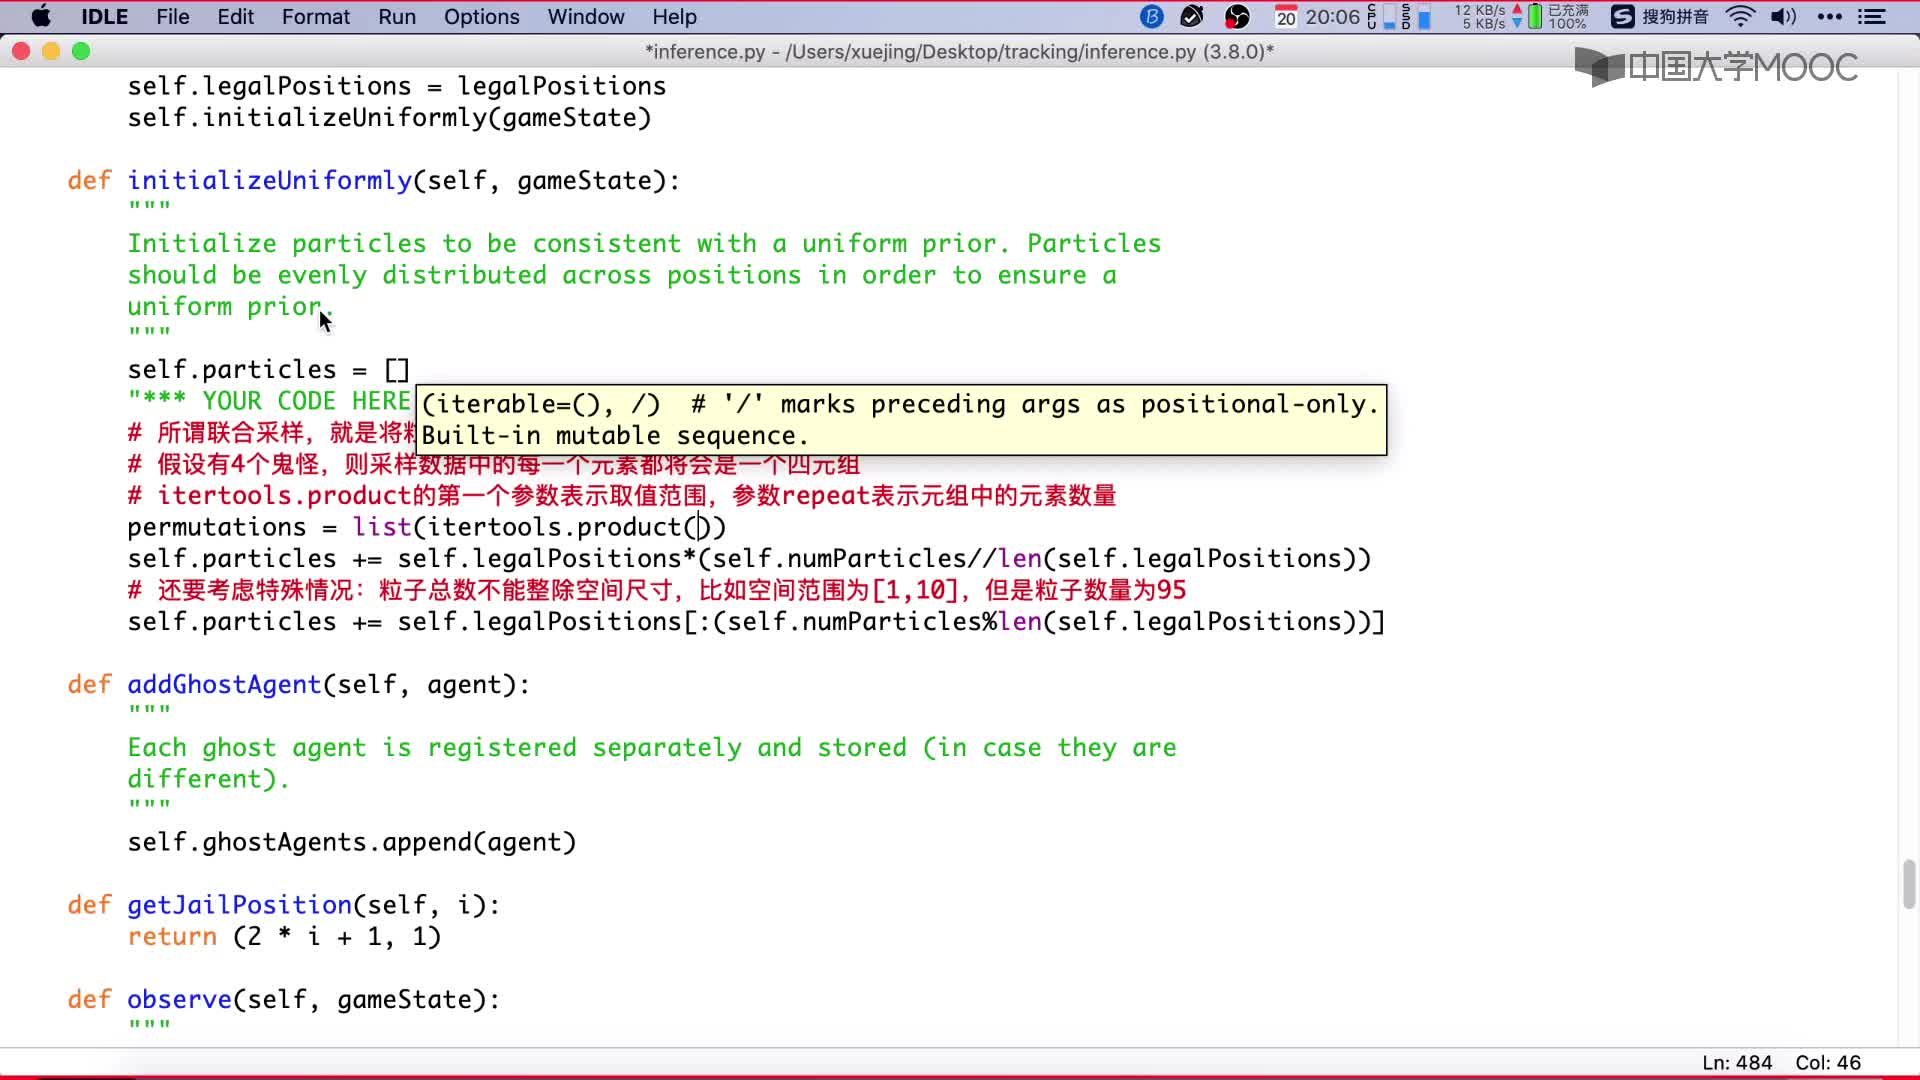Click the word 'permutations' variable
1920x1080 pixels.
(x=217, y=527)
